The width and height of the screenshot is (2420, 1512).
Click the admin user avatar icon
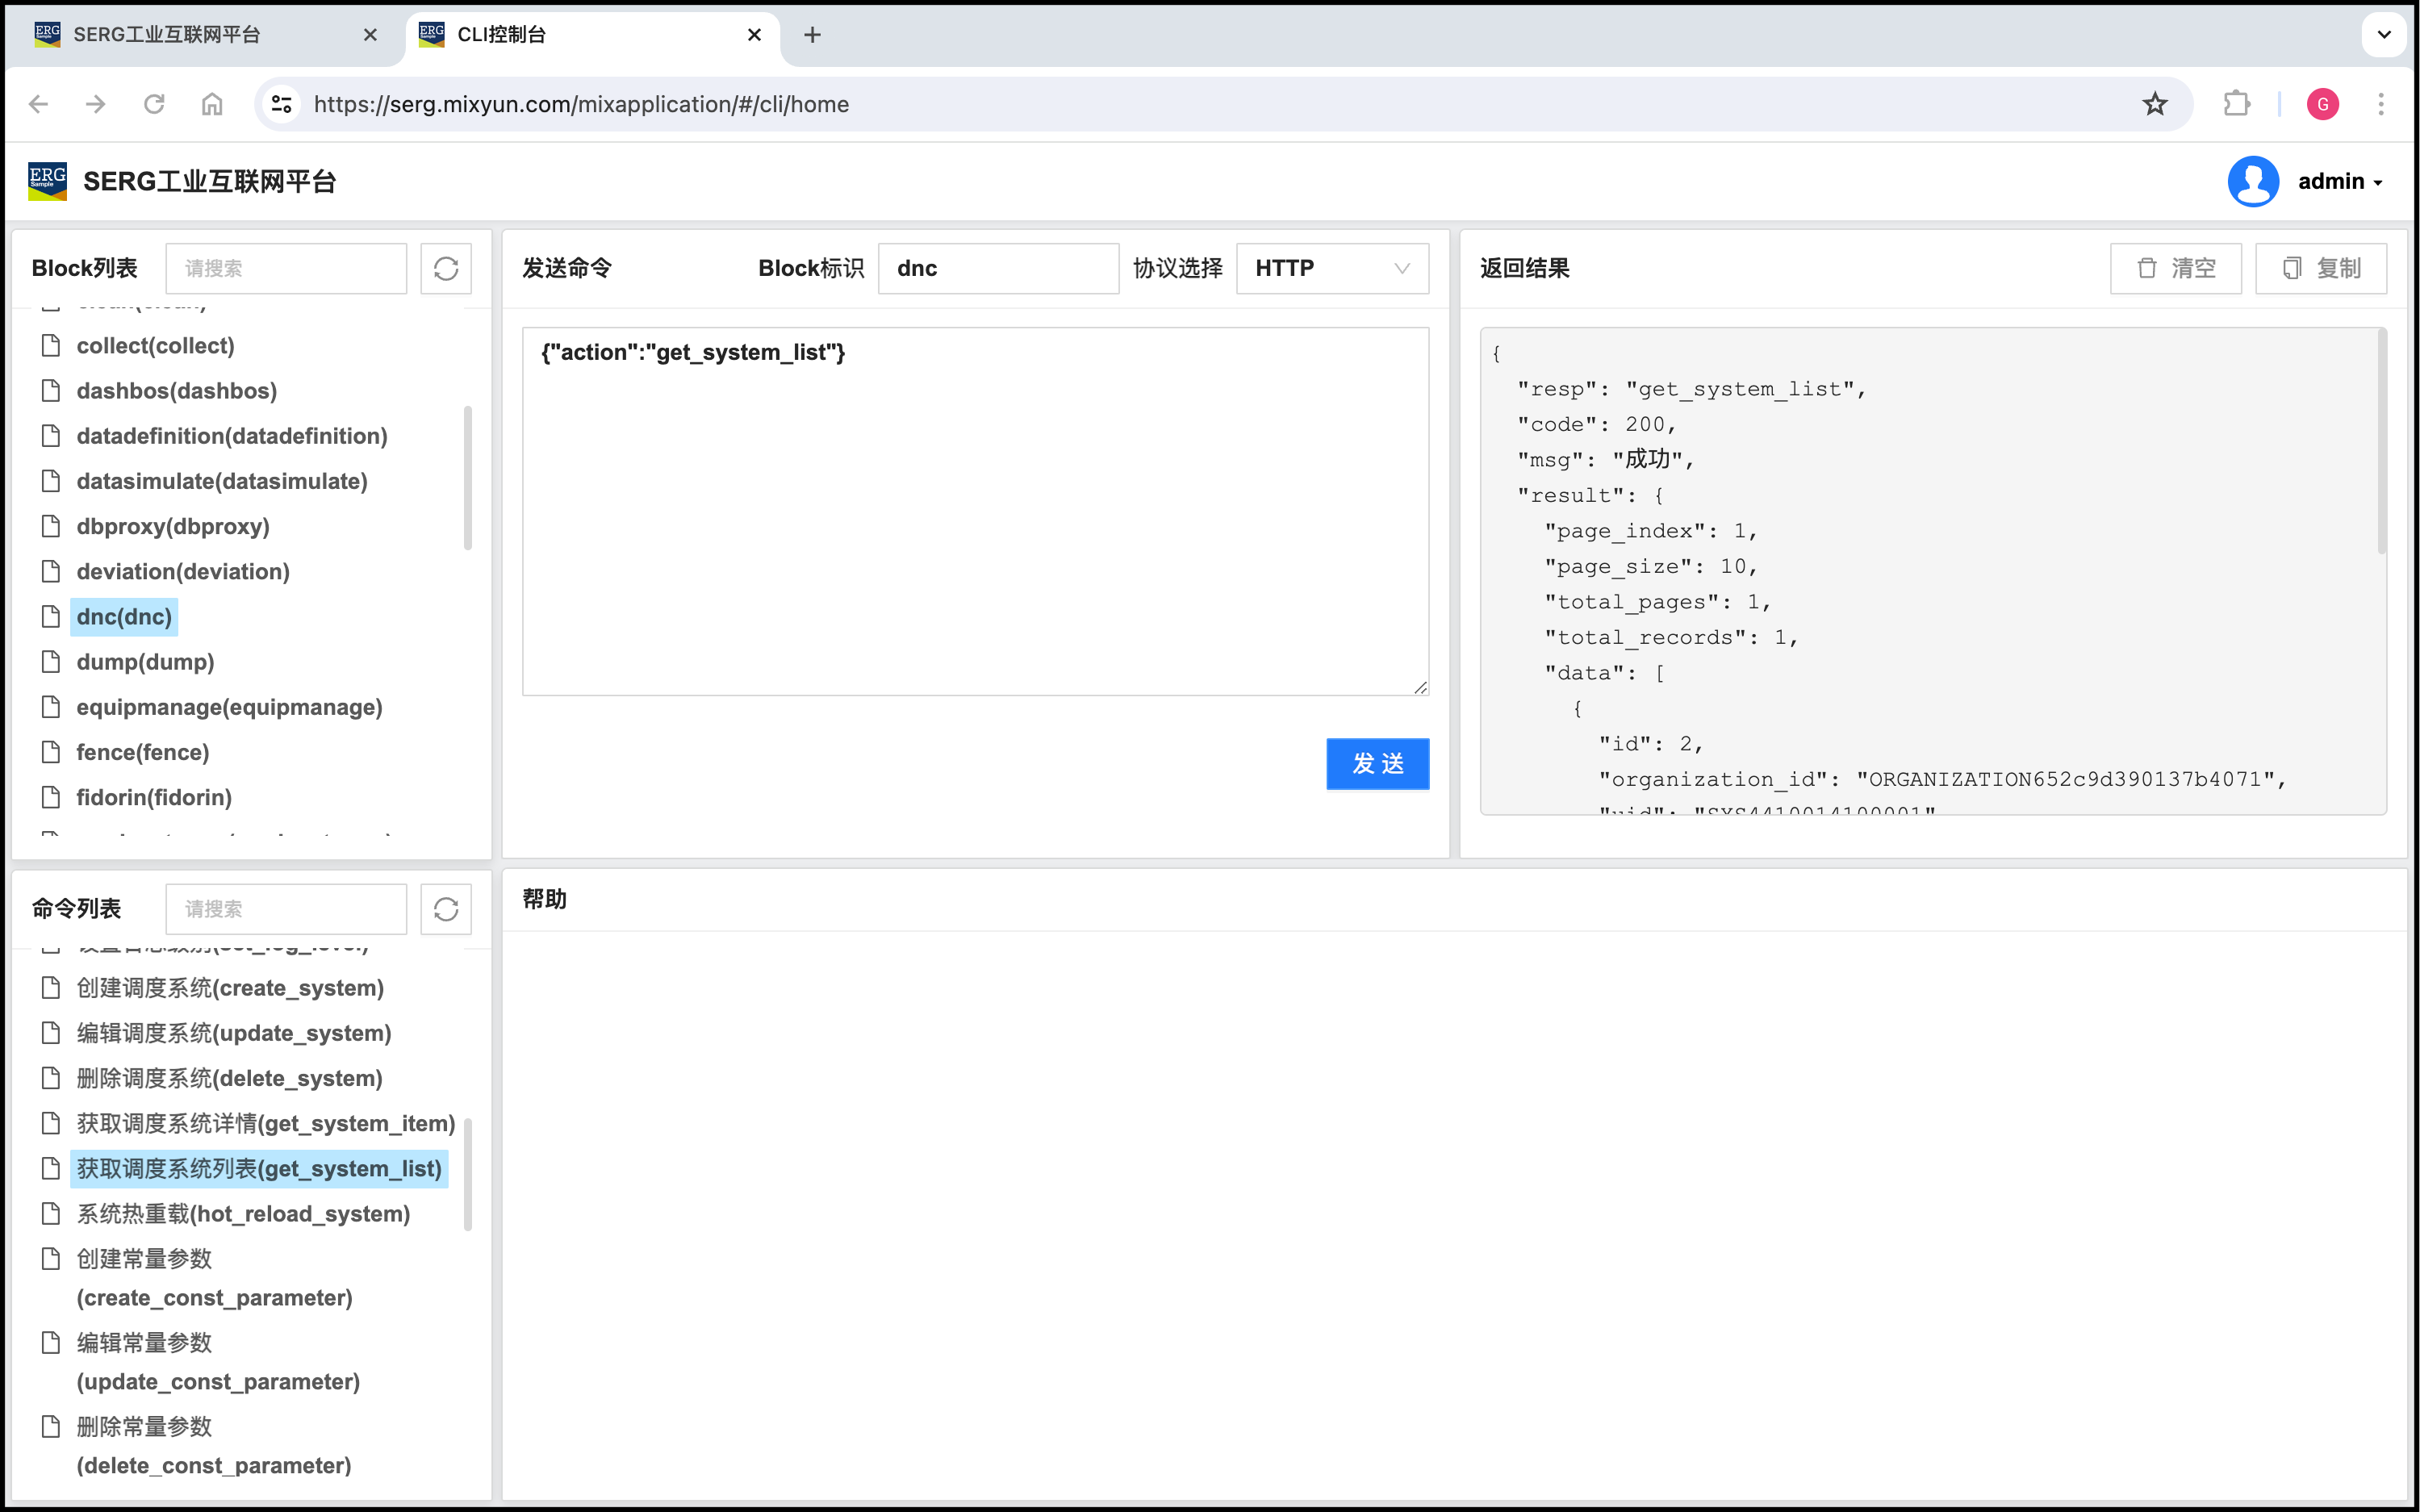click(x=2252, y=181)
